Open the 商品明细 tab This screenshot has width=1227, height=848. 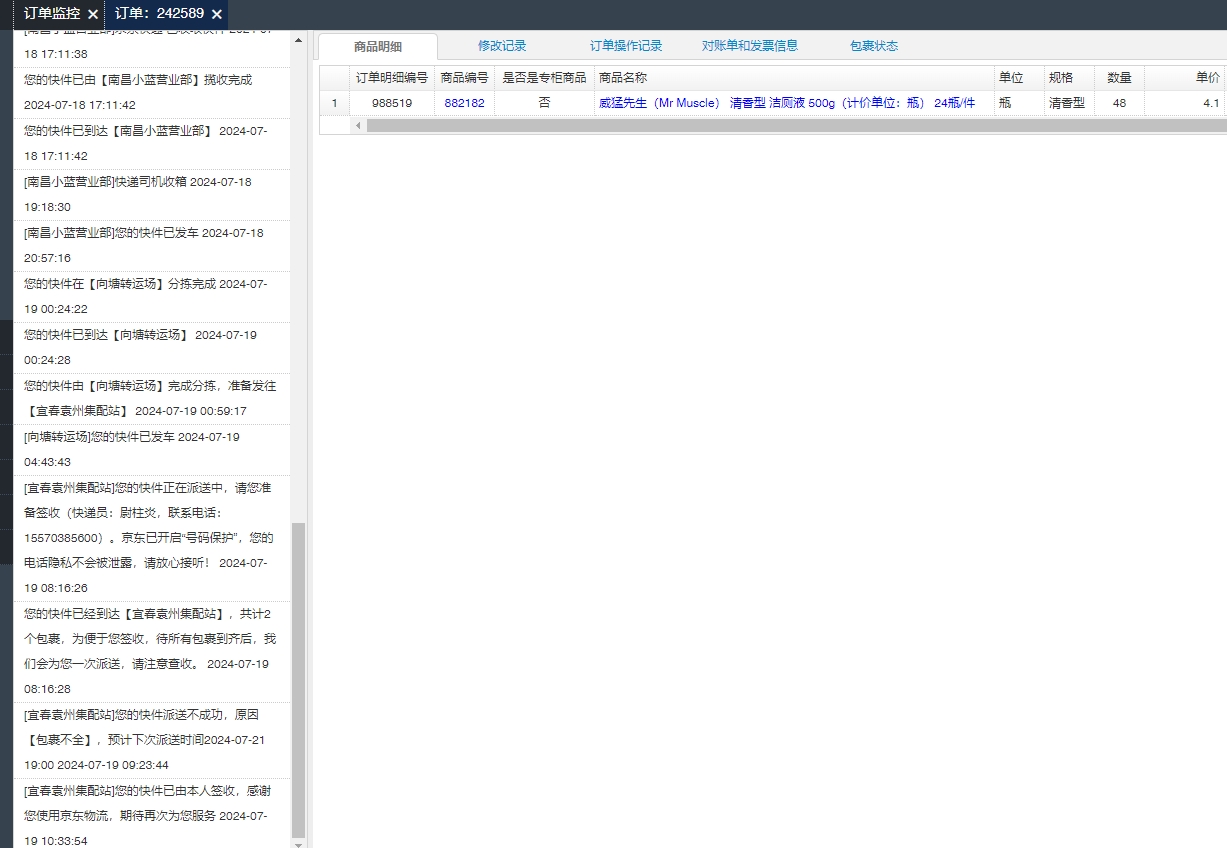pyautogui.click(x=378, y=46)
